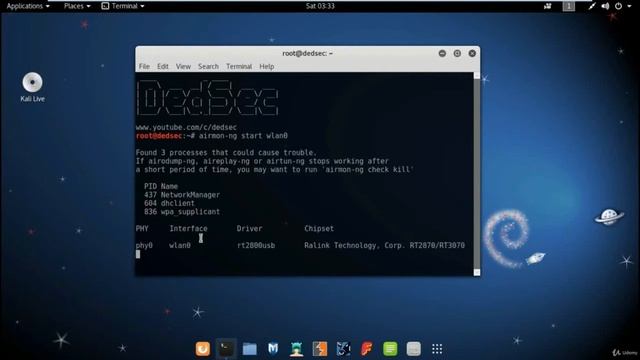Open the Firefox browser from the dock
Image resolution: width=640 pixels, height=360 pixels.
point(203,349)
